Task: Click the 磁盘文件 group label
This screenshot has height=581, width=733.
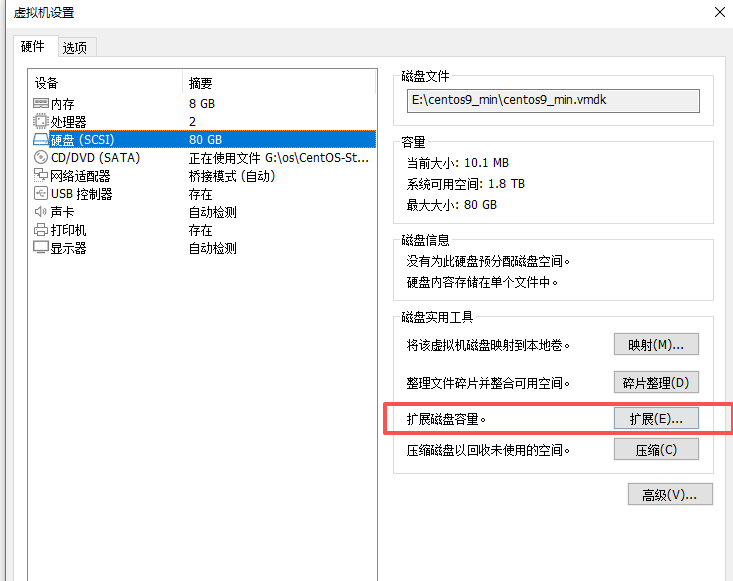Action: (425, 76)
